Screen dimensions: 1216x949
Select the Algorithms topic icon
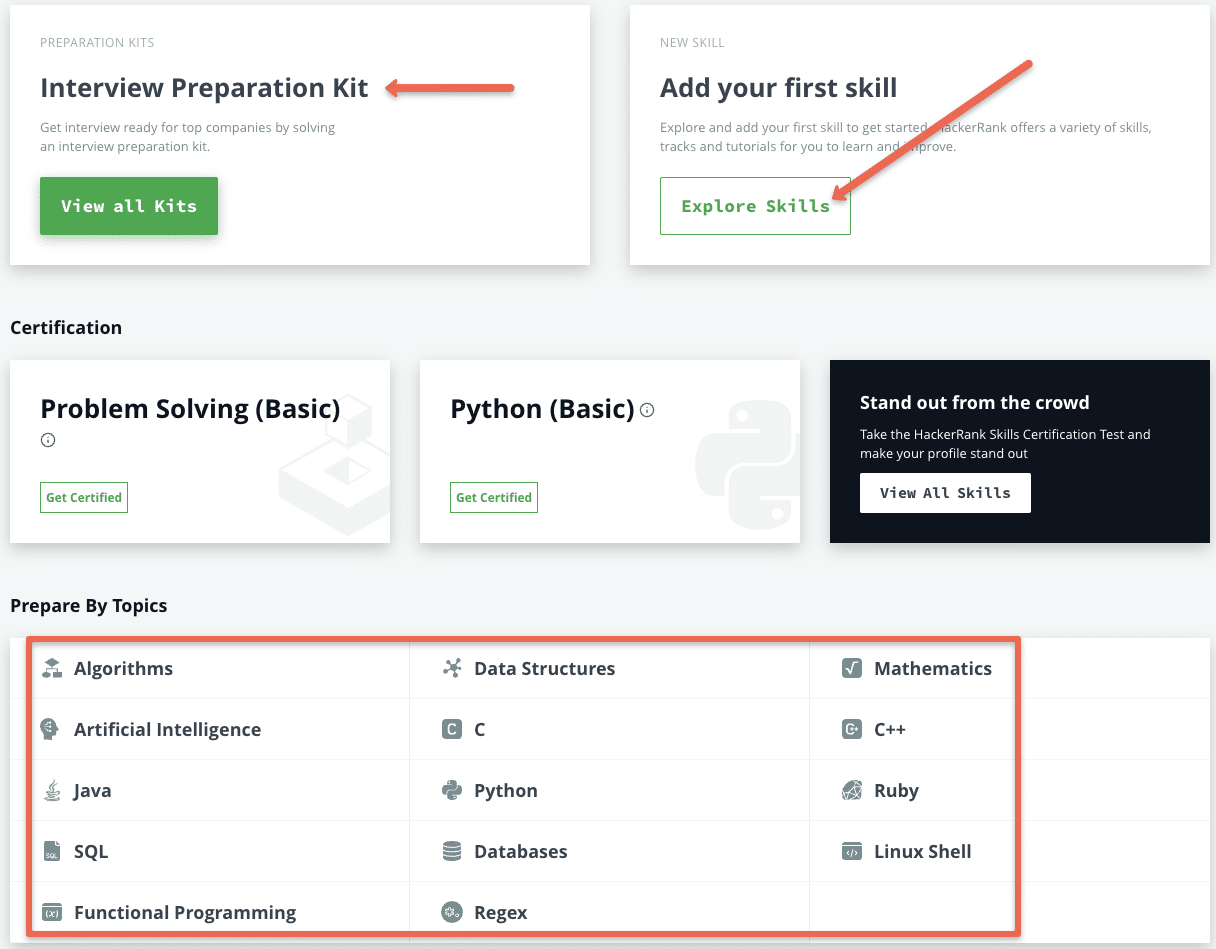pos(50,668)
